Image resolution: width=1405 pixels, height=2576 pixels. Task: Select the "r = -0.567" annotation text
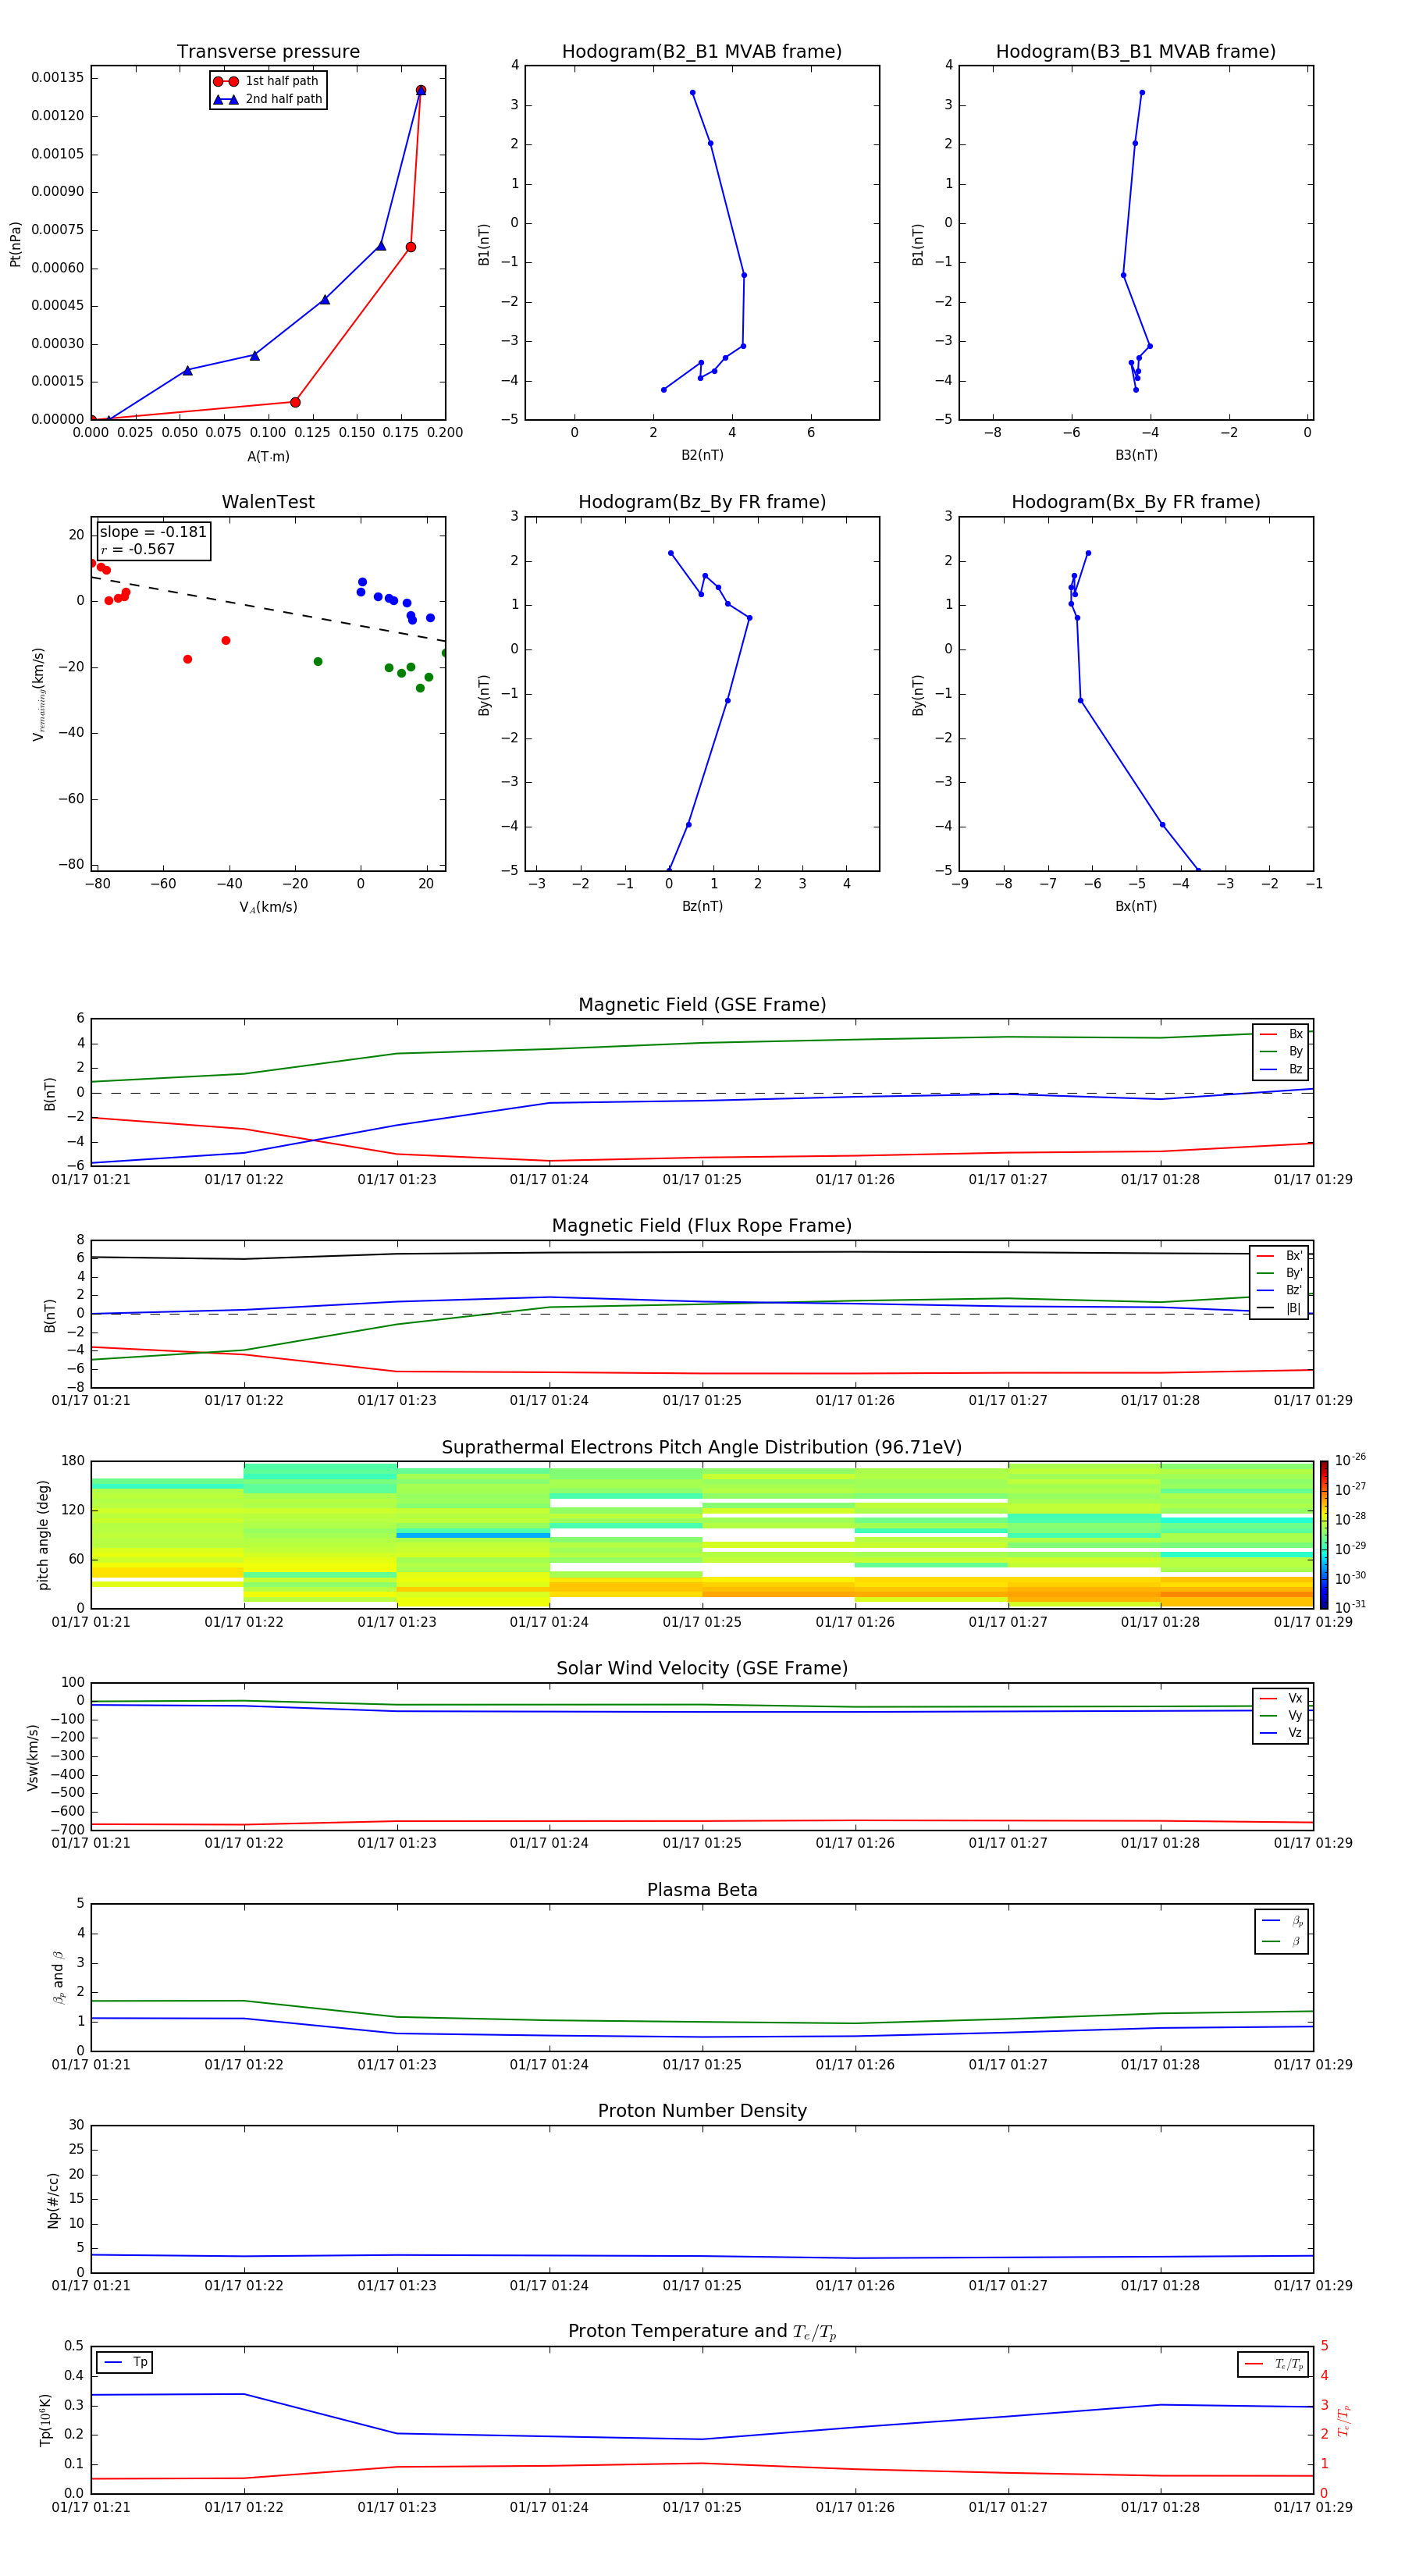[138, 549]
